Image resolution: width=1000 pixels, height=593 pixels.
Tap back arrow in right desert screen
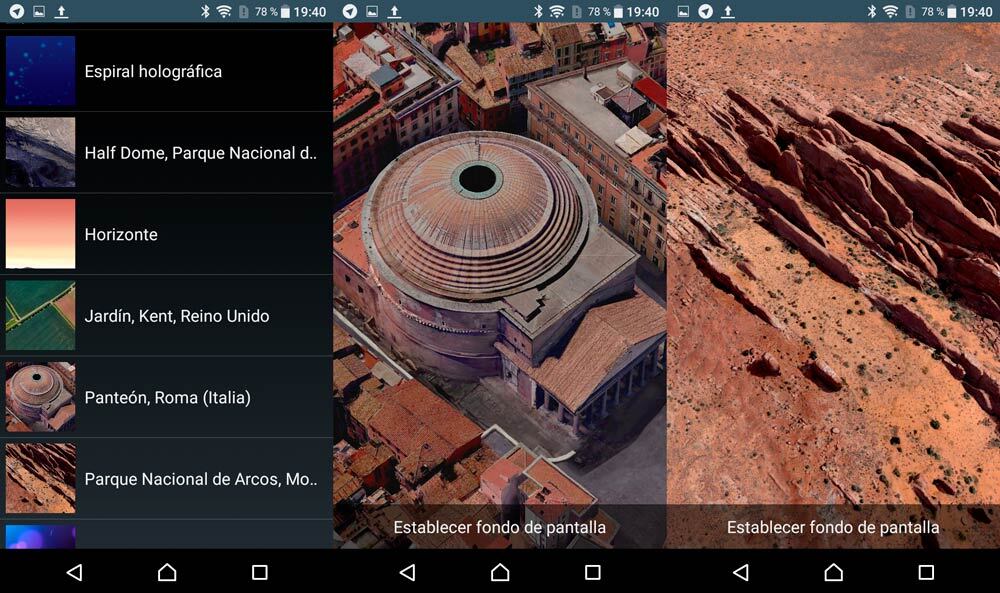click(x=741, y=572)
